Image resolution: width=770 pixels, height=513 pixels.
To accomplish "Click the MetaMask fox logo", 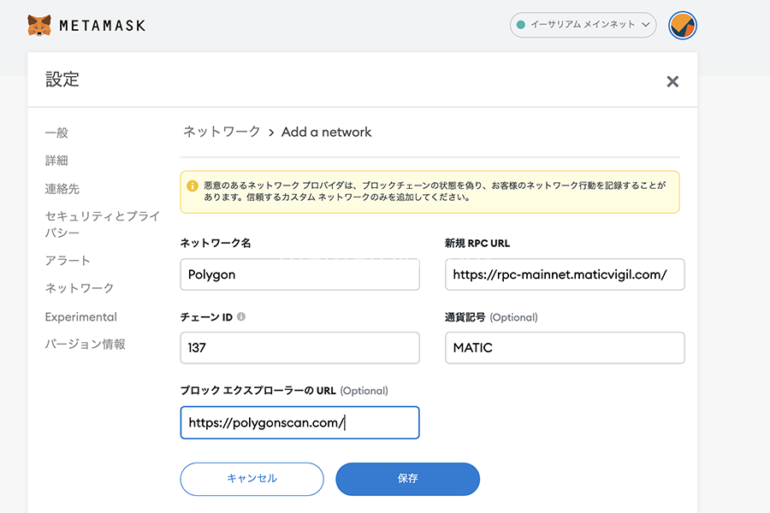I will [x=39, y=25].
